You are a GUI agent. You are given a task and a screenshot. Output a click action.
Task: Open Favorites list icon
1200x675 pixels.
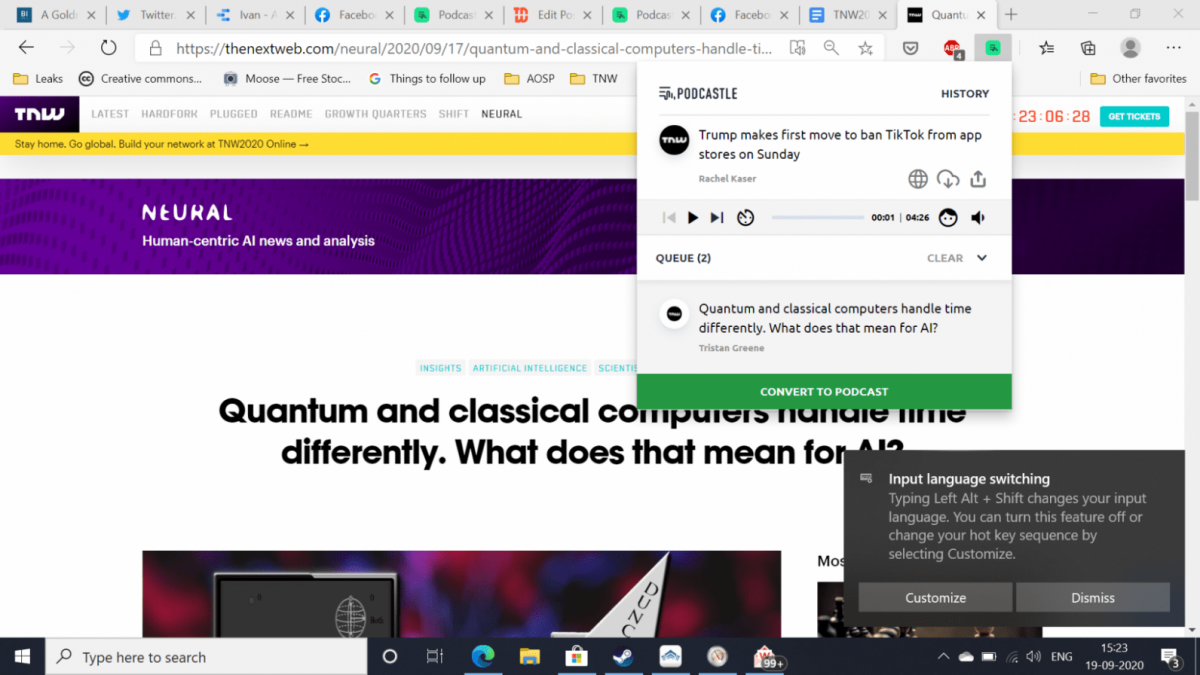point(1046,48)
